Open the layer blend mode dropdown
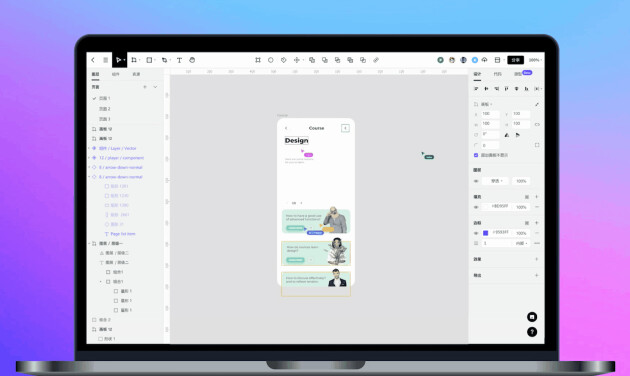 coord(496,181)
